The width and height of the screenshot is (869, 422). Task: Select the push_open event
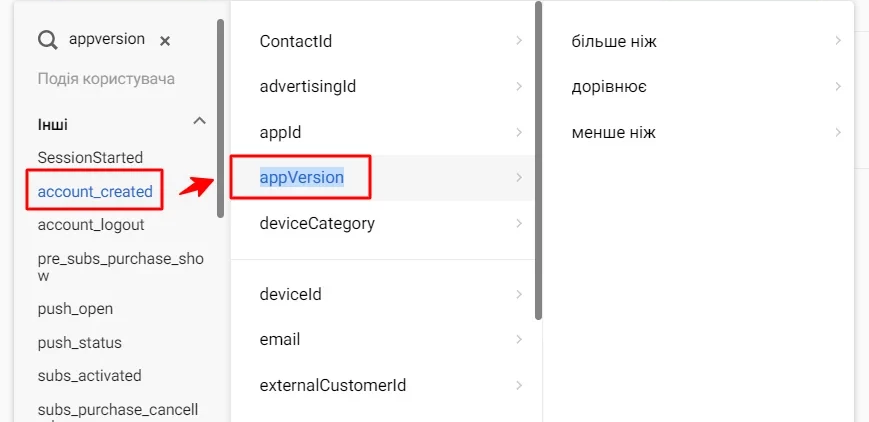[x=75, y=309]
